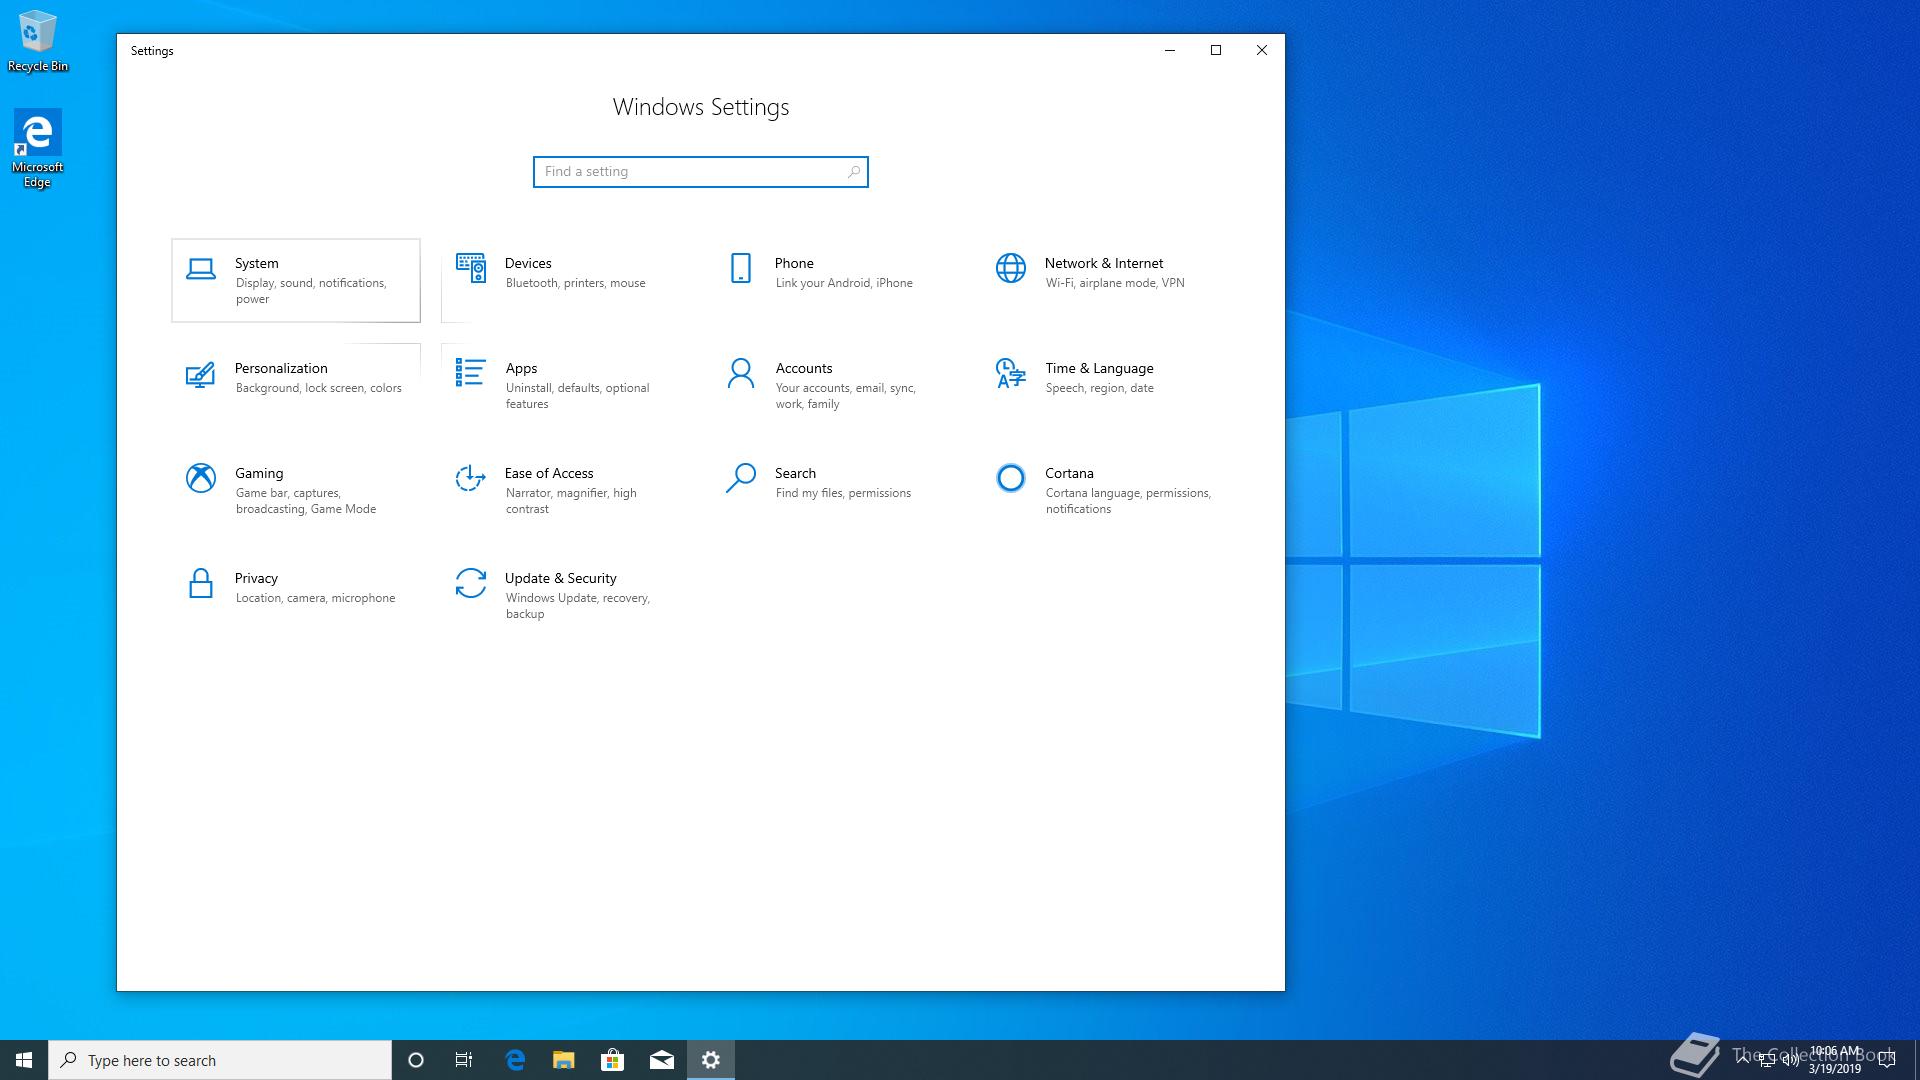Open the Apps title link
This screenshot has width=1920, height=1080.
(521, 368)
